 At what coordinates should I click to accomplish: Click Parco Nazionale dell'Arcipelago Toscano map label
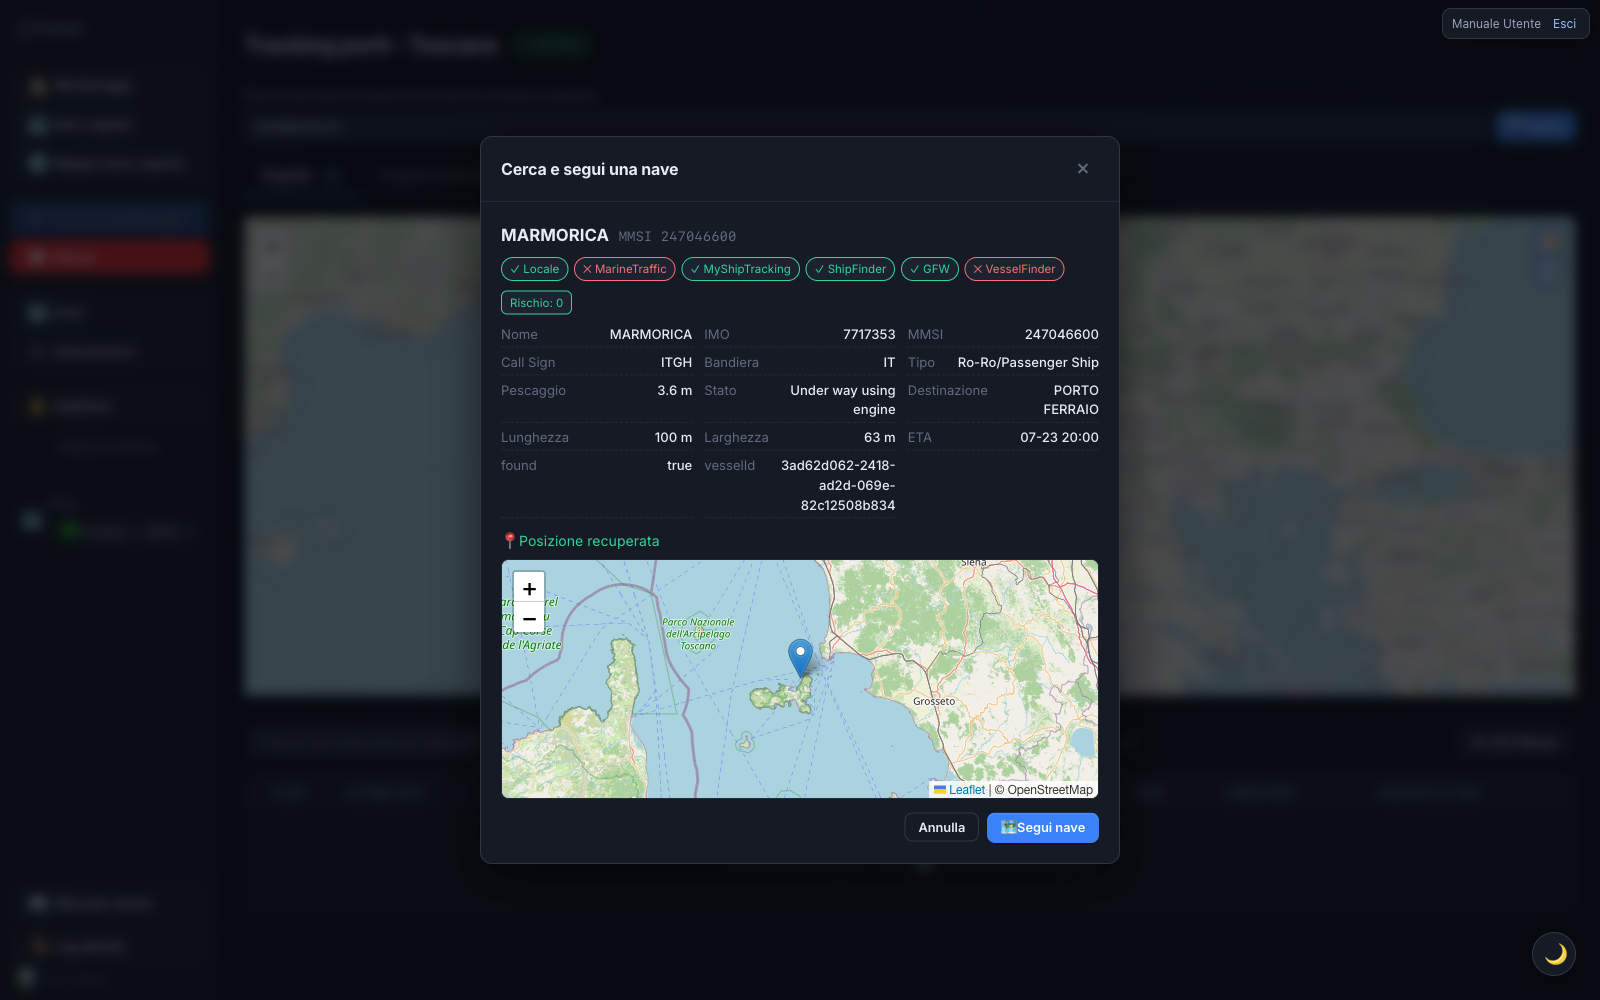[x=698, y=634]
